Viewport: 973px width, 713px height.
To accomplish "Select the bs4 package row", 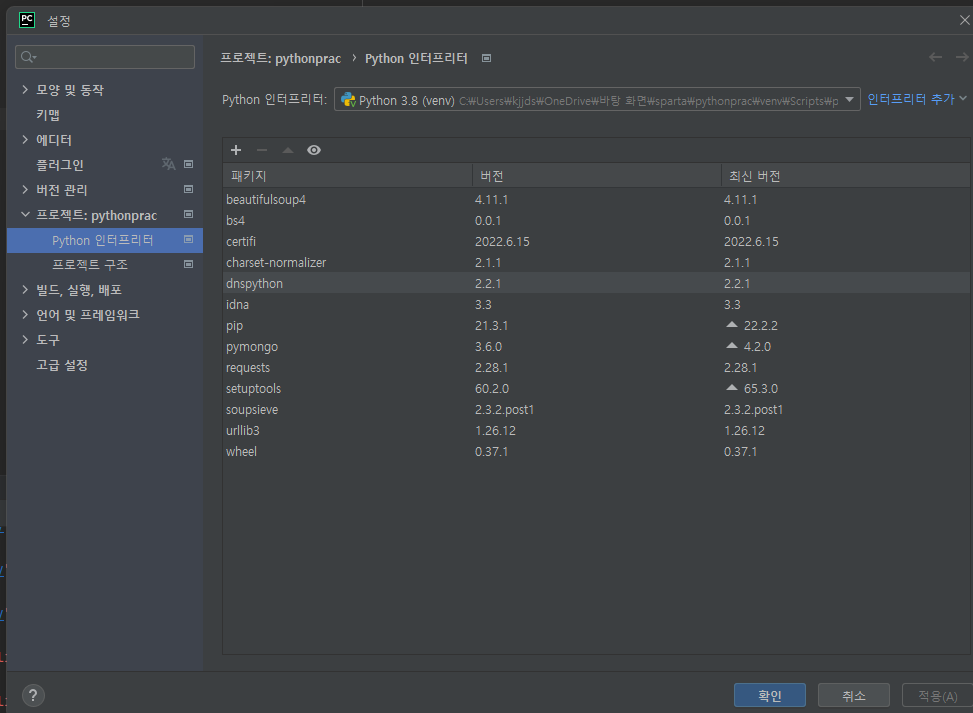I will pos(596,220).
